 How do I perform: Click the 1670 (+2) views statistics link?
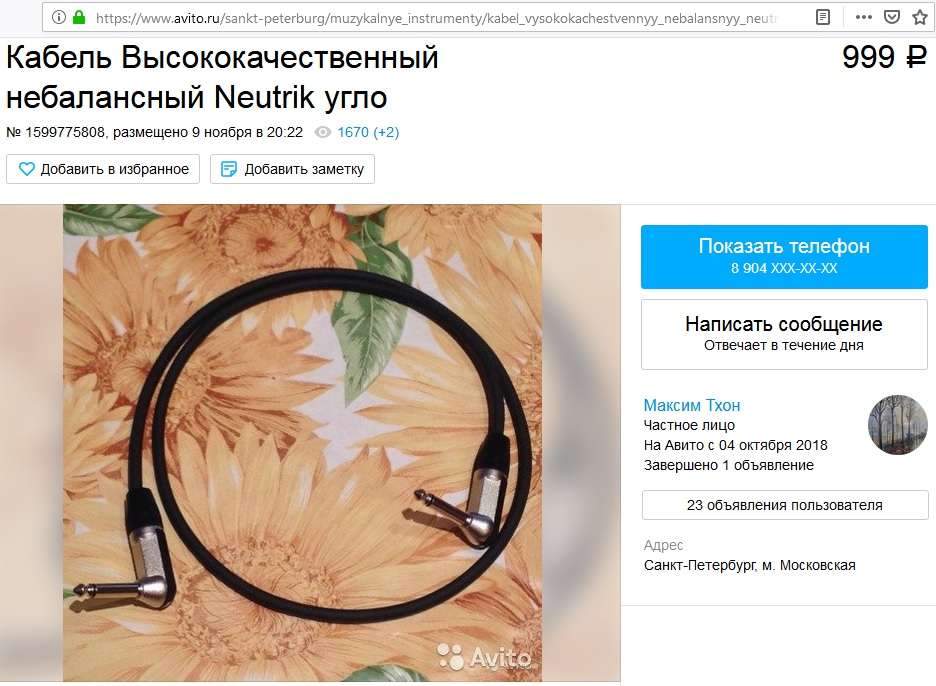point(368,132)
